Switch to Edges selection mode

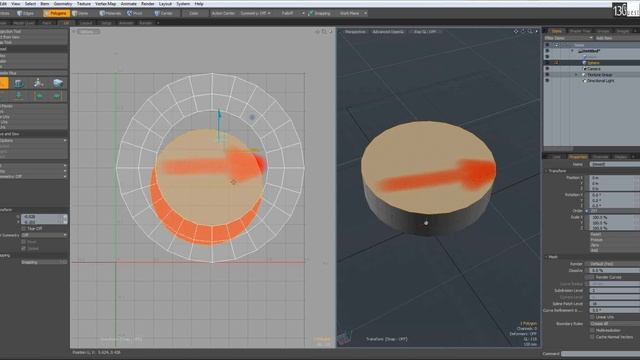(26, 13)
